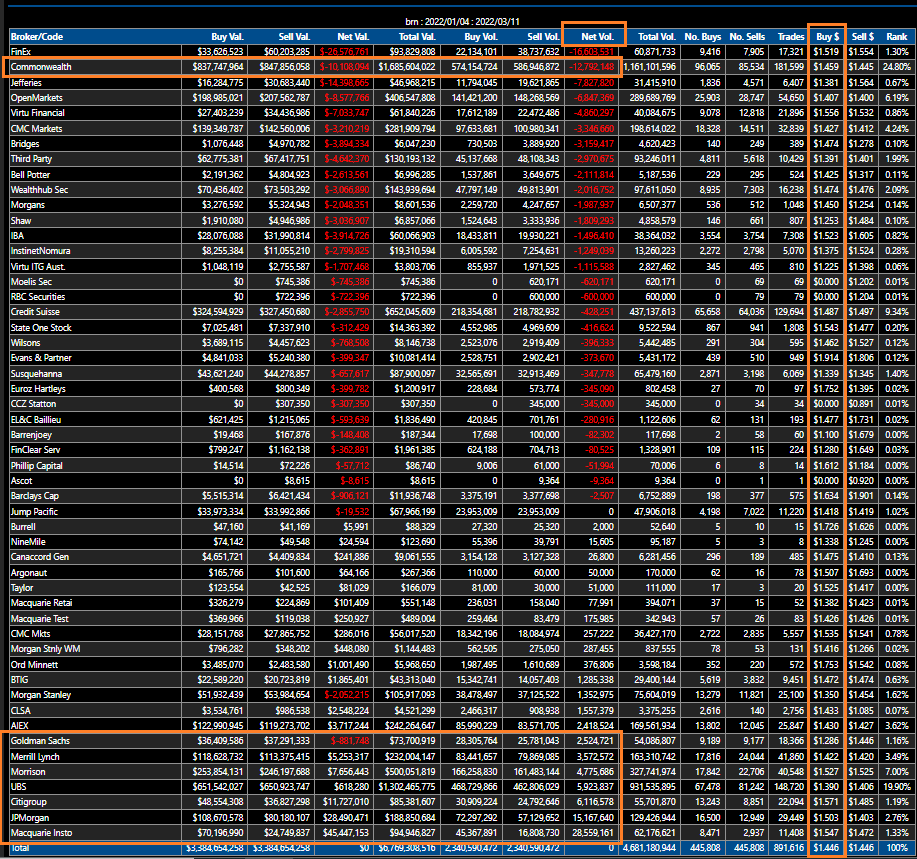Select the Jump Pacific broker row
Image resolution: width=917 pixels, height=859 pixels.
pyautogui.click(x=35, y=511)
